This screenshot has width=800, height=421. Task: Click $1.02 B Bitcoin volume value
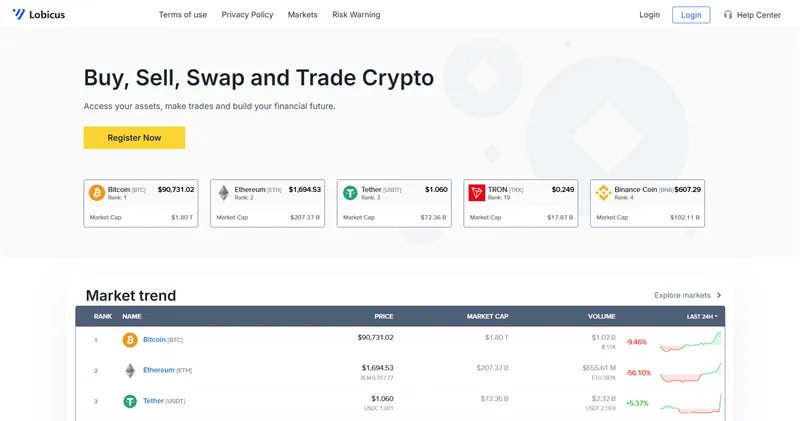coord(604,337)
